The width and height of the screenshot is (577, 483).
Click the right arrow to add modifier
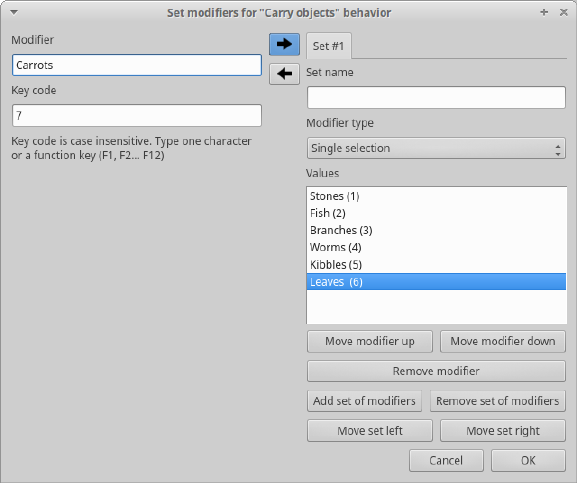(x=284, y=45)
